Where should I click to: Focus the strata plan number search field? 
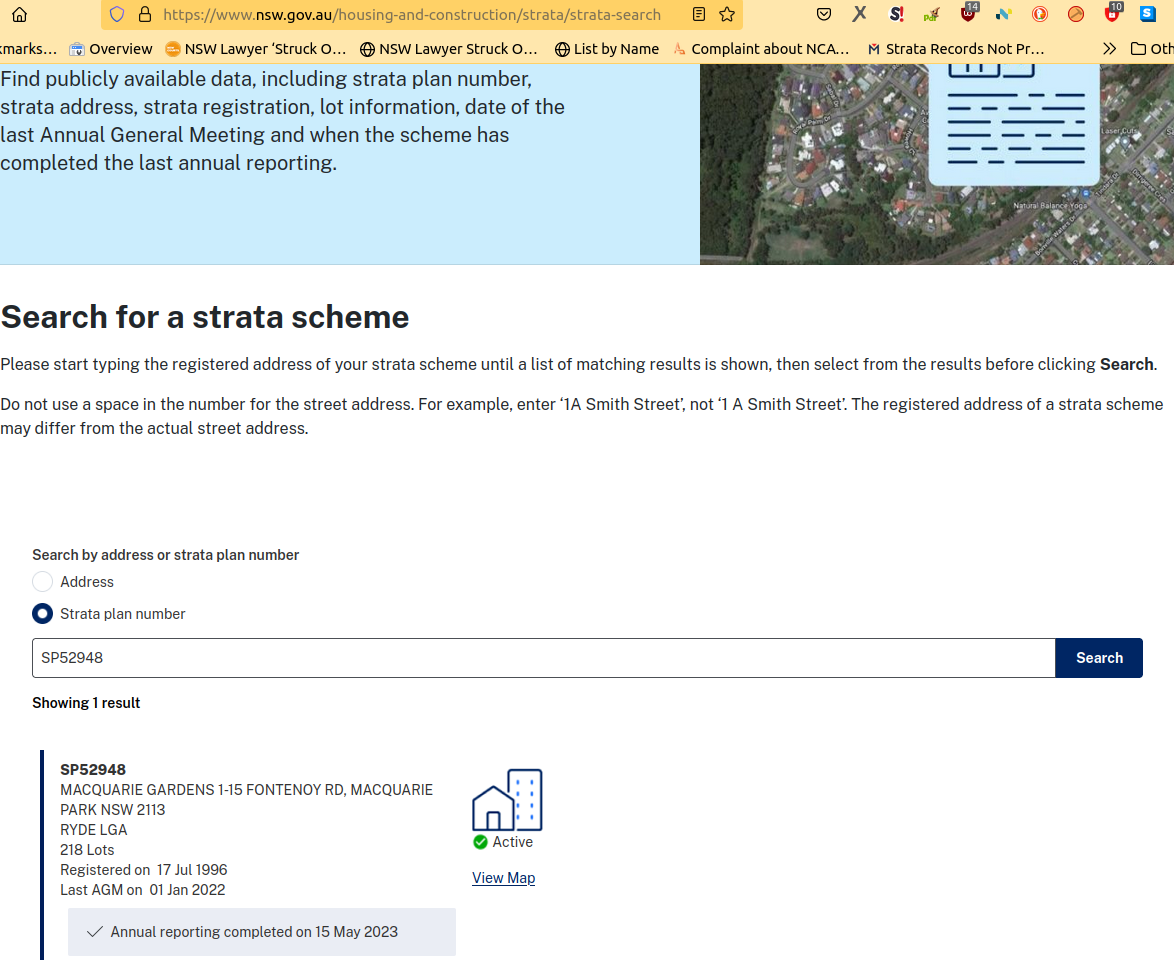(x=544, y=658)
